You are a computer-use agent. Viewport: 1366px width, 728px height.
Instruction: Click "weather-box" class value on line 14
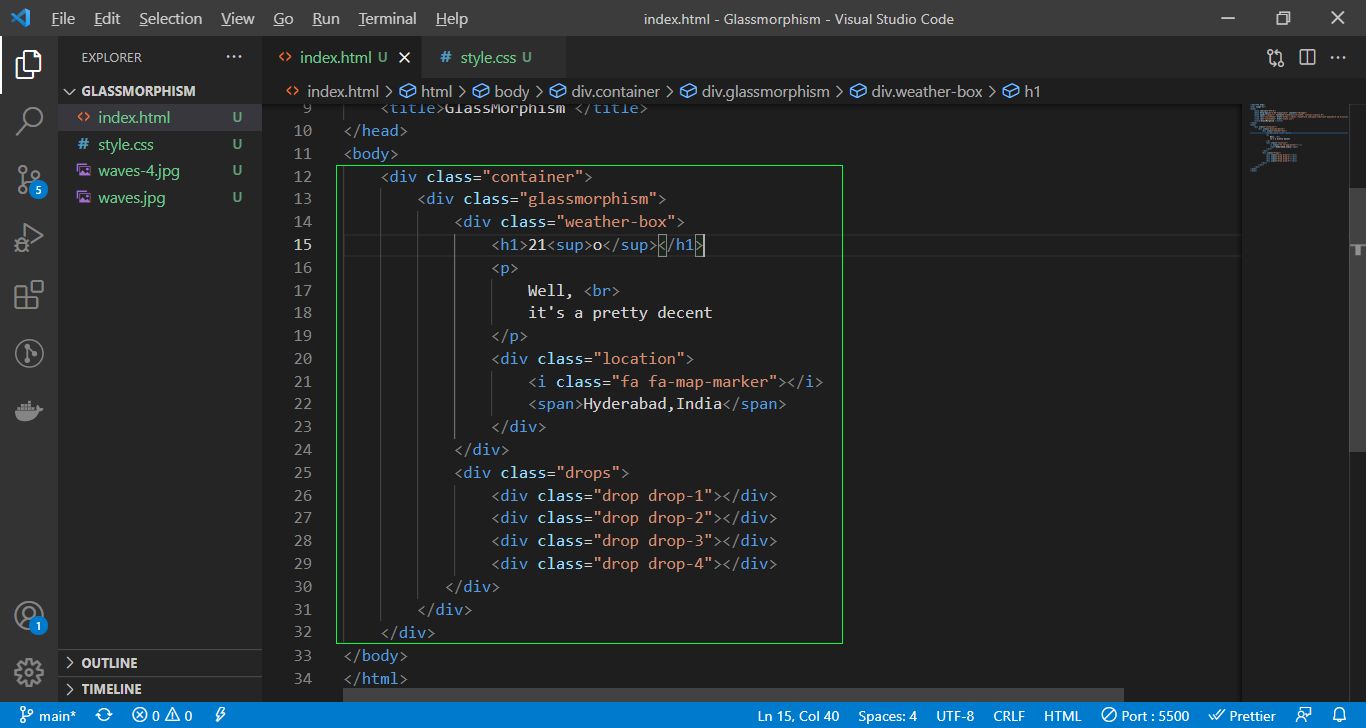pyautogui.click(x=615, y=221)
